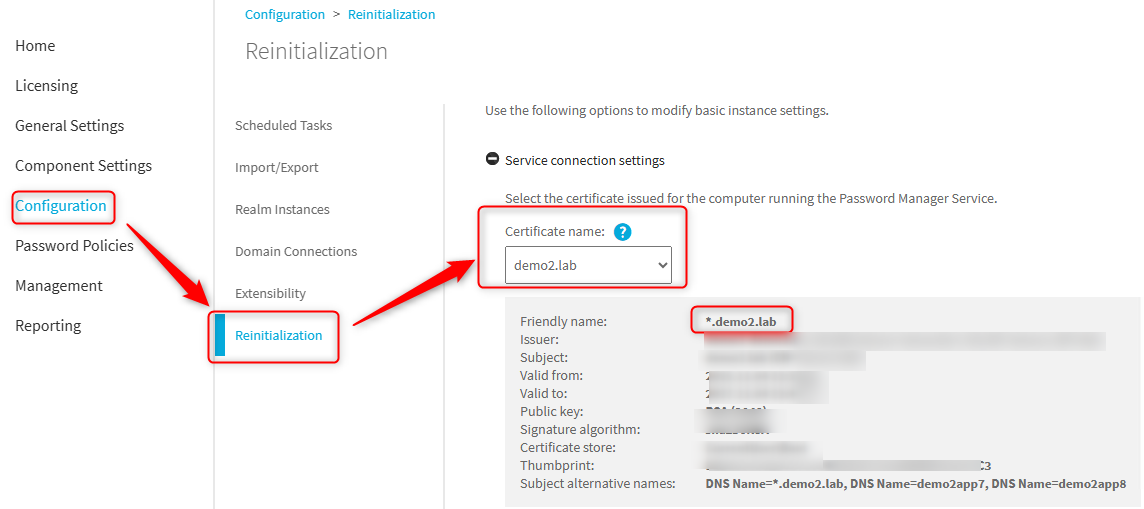Screen dimensions: 1144x509
Task: Navigate to Password Policies
Action: [x=74, y=246]
